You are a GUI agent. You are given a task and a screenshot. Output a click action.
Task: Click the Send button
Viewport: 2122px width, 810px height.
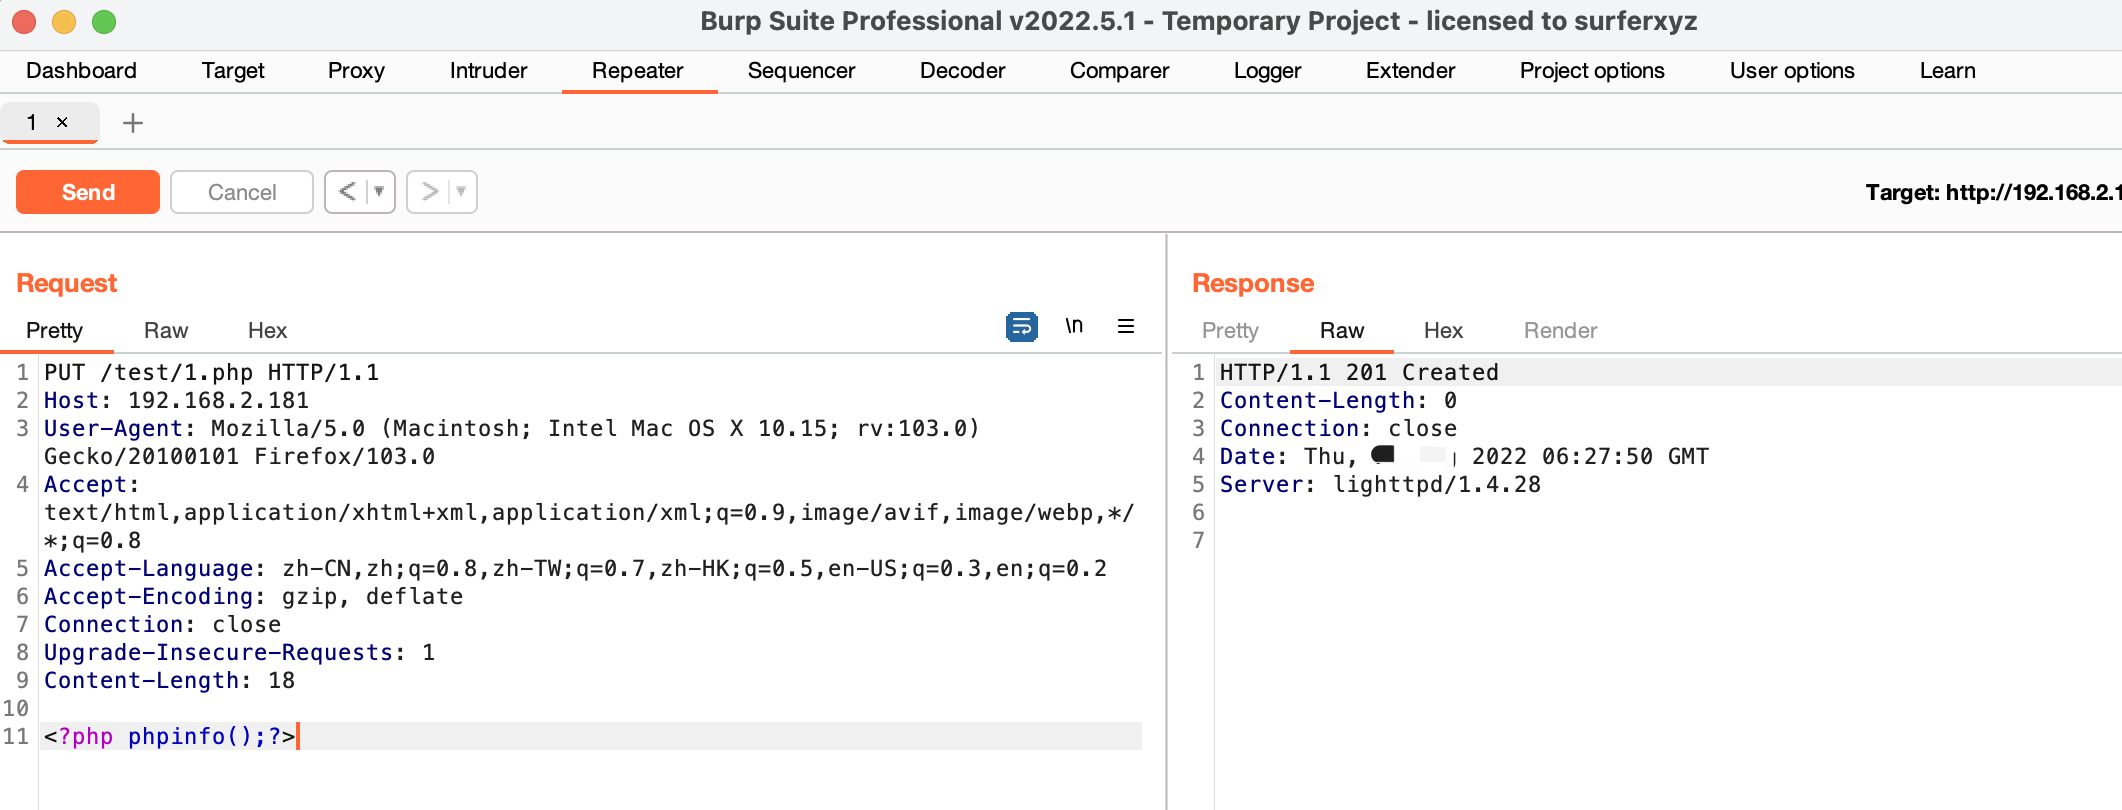88,192
